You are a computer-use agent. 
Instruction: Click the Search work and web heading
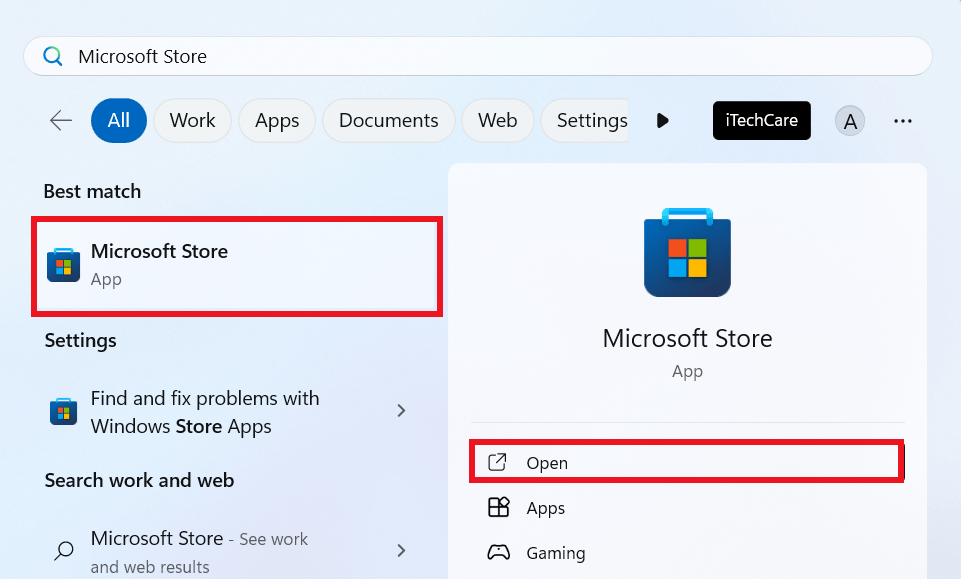click(x=139, y=480)
